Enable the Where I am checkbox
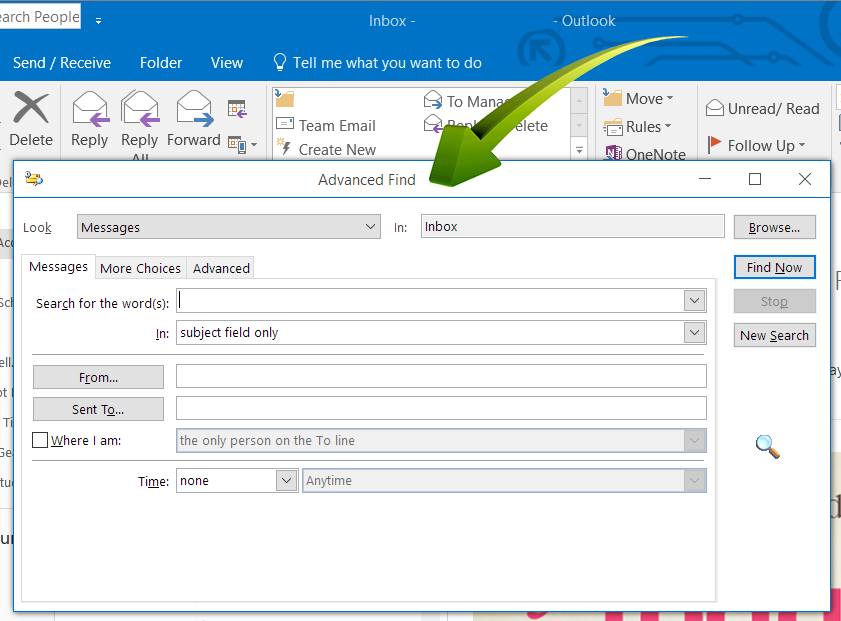 (x=40, y=440)
